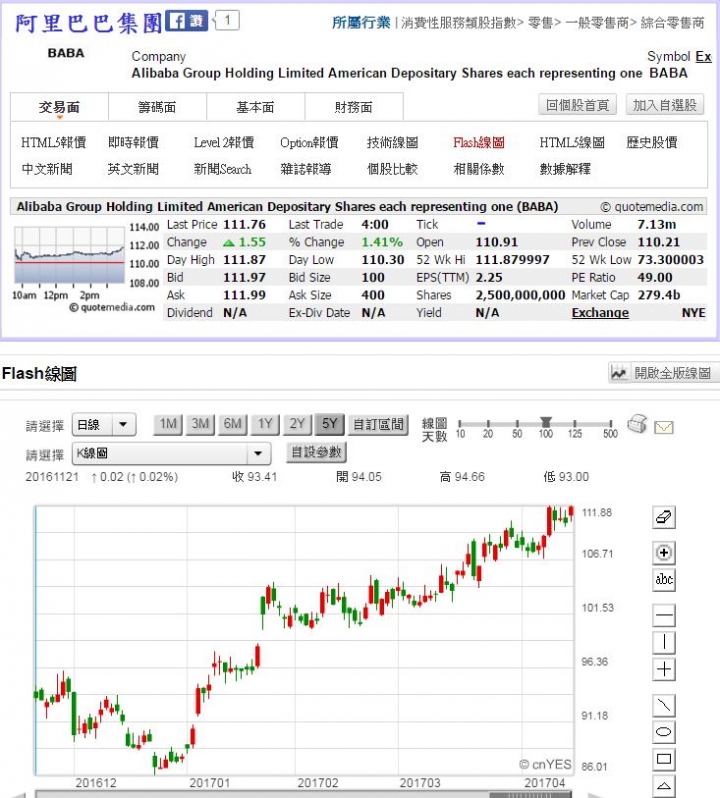Open the 相關係數 link
The height and width of the screenshot is (798, 720).
[x=479, y=169]
